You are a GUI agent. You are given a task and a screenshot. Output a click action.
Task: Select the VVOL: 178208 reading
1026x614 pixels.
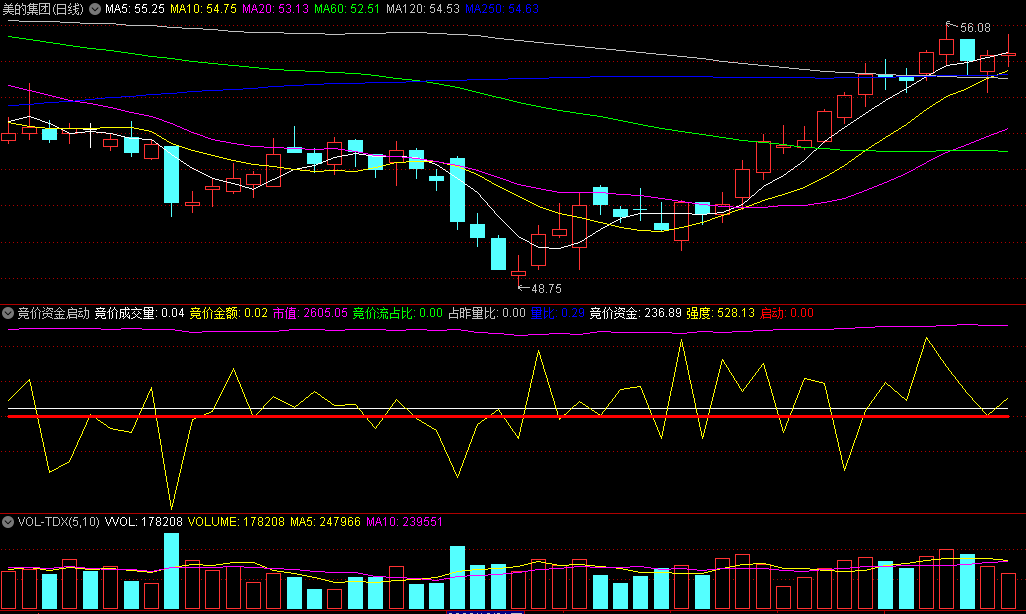point(143,522)
